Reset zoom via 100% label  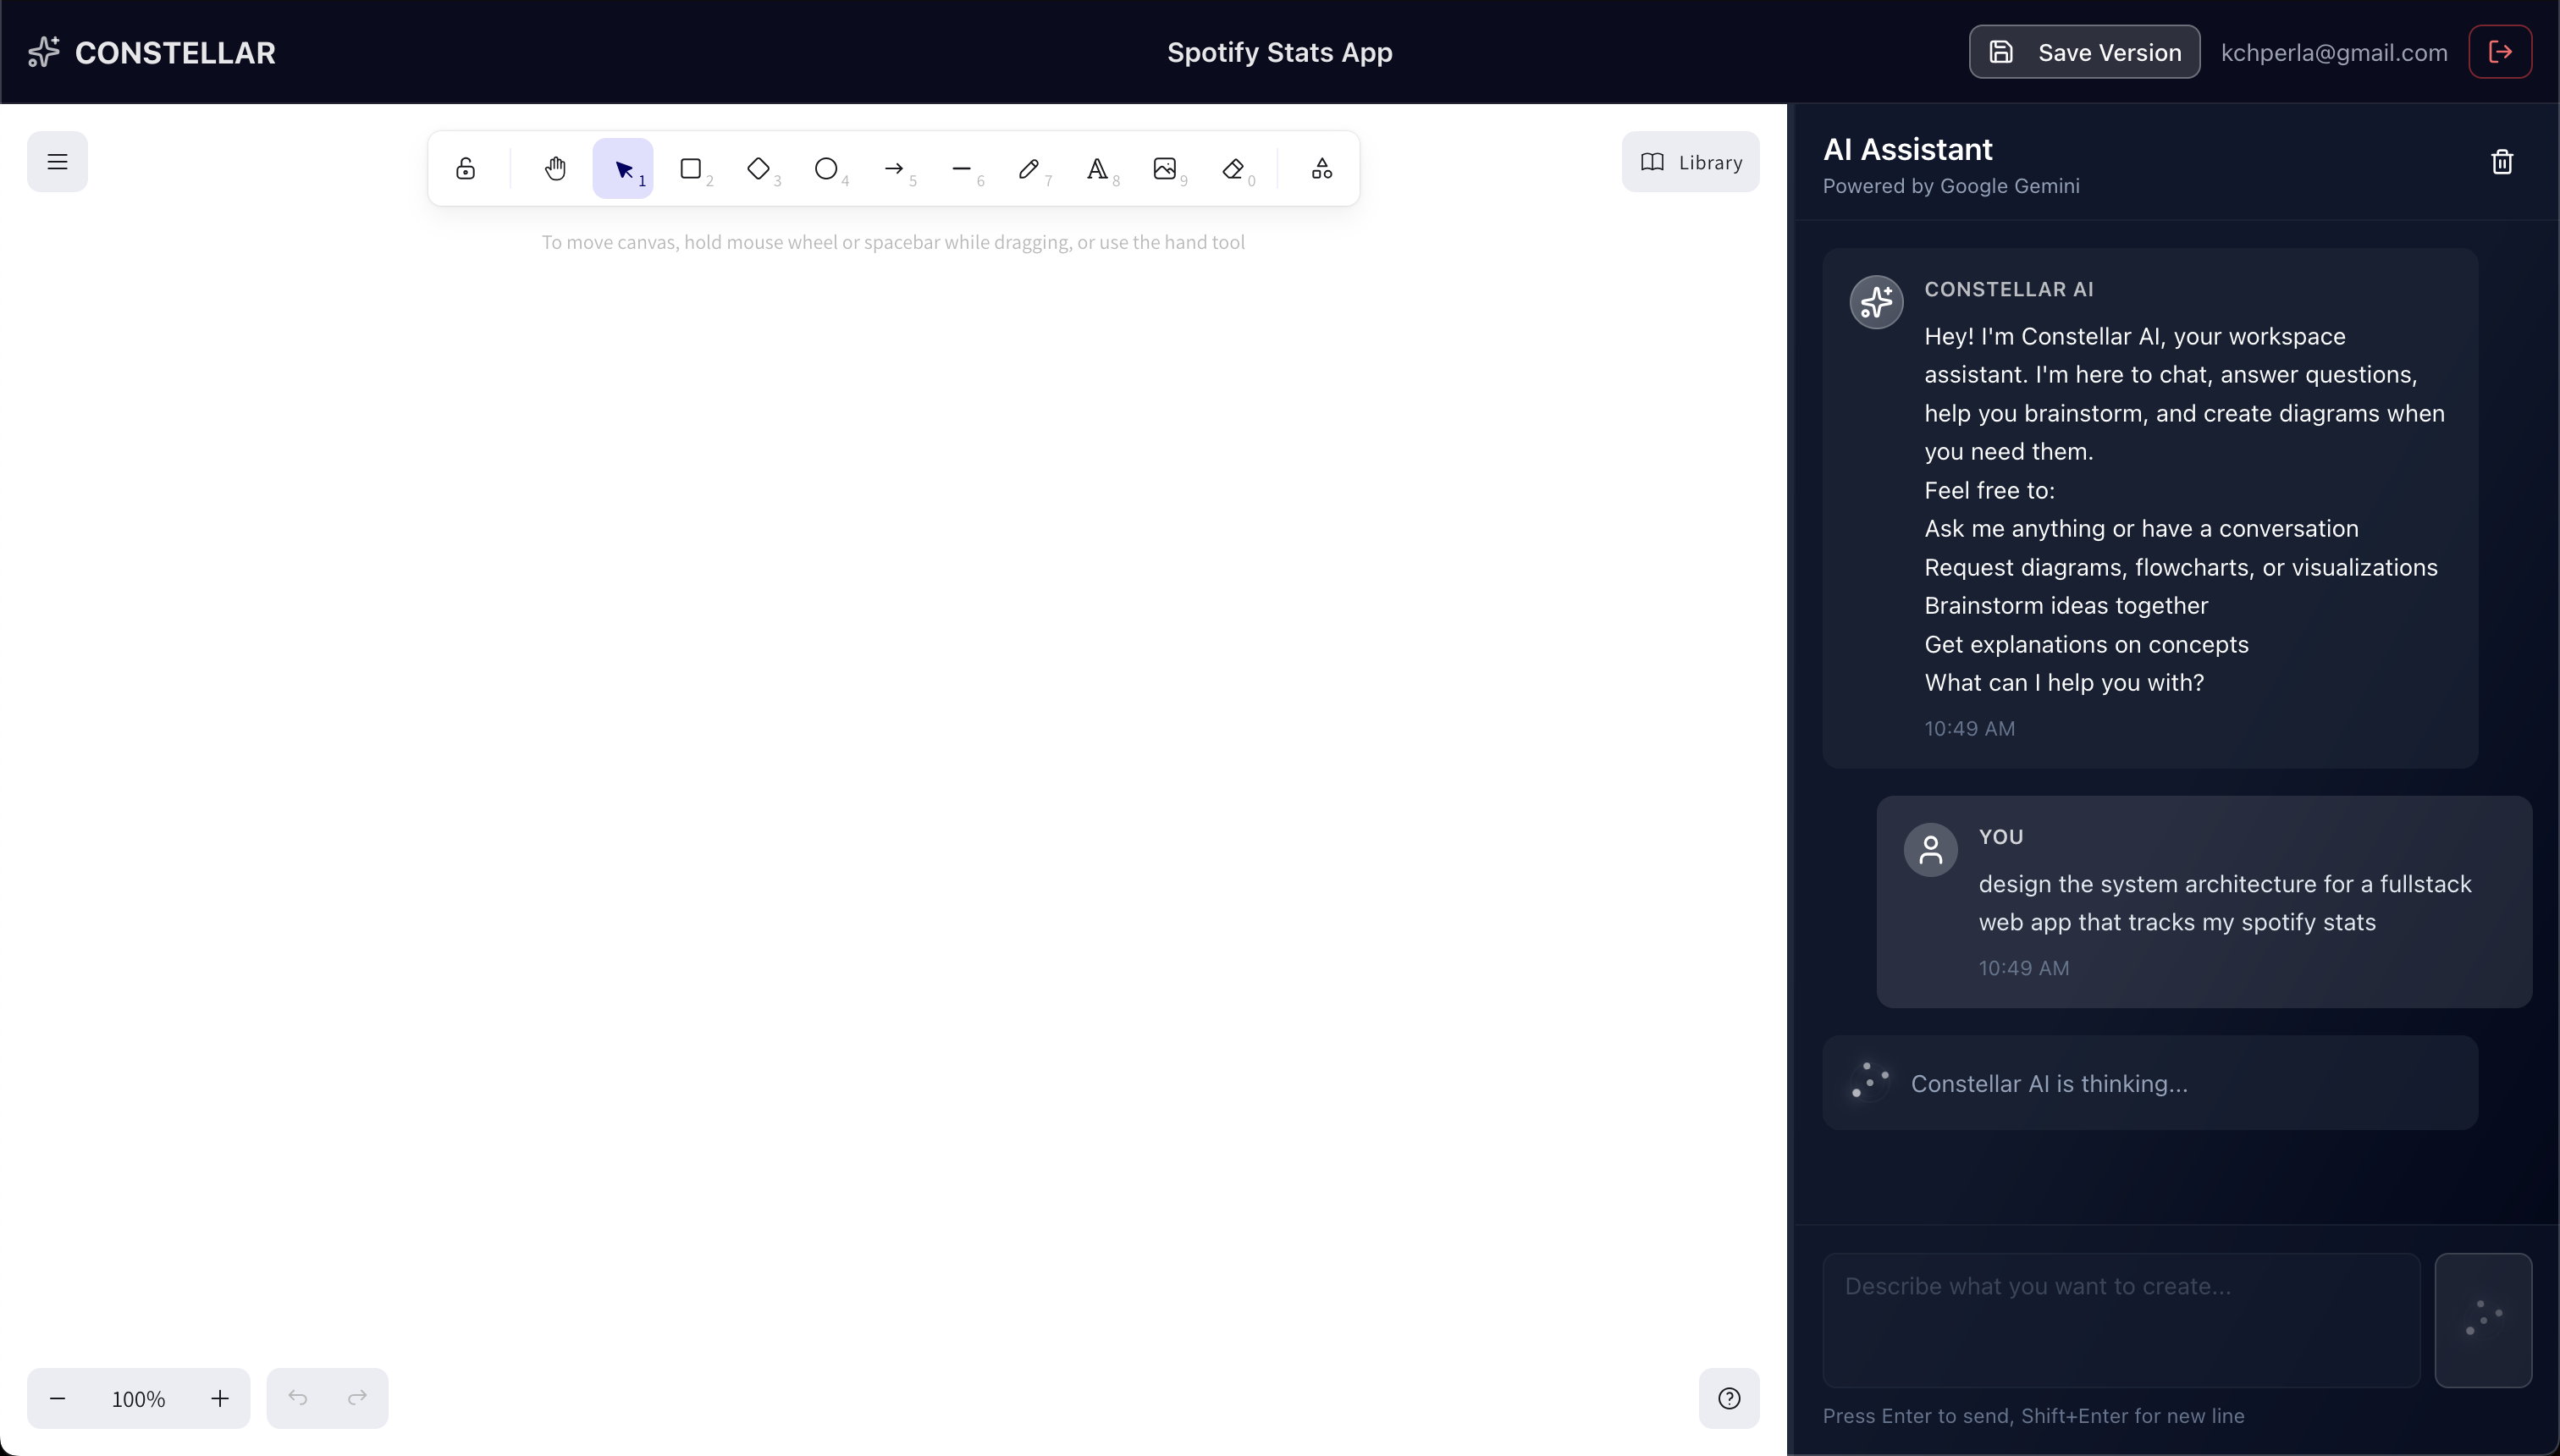(x=138, y=1399)
